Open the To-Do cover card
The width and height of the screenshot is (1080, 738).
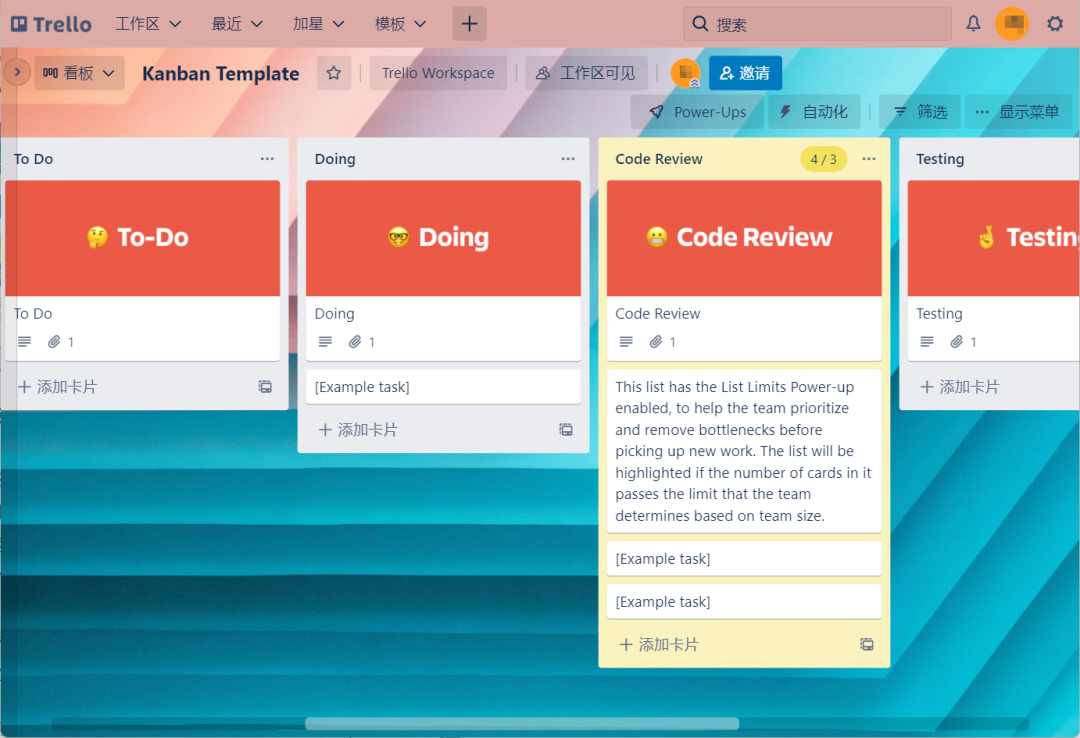tap(143, 270)
